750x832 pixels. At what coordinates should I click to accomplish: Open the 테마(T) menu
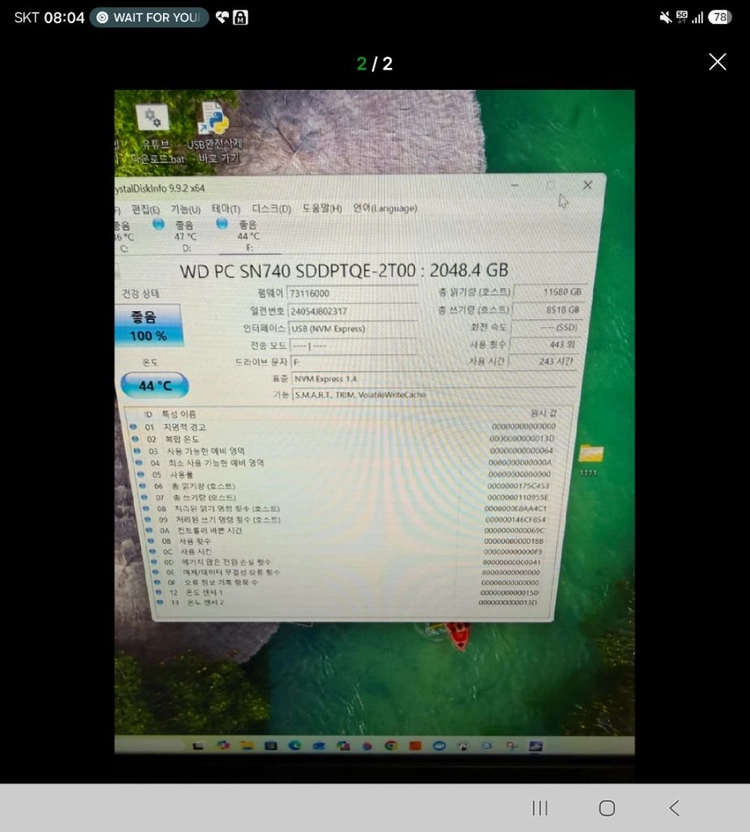226,209
